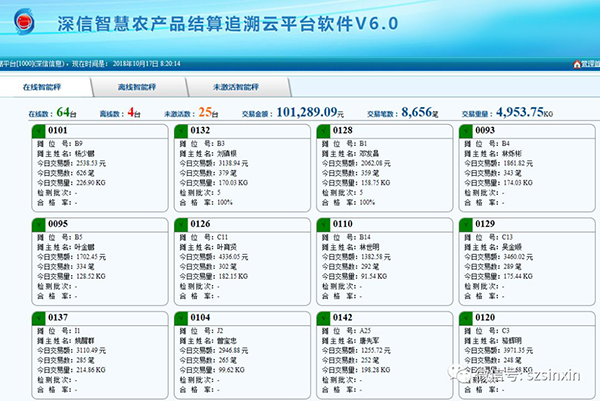600x401 pixels.
Task: Click the green status icon of scale 0126
Action: coord(179,225)
